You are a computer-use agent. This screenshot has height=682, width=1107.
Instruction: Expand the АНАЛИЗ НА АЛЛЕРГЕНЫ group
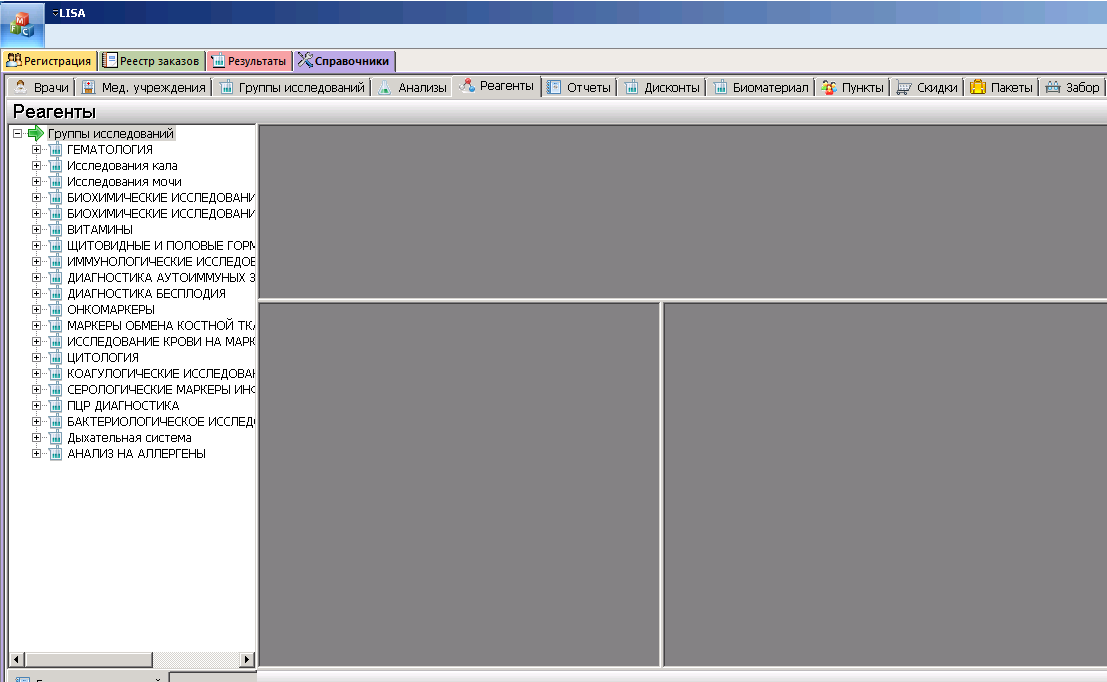37,453
